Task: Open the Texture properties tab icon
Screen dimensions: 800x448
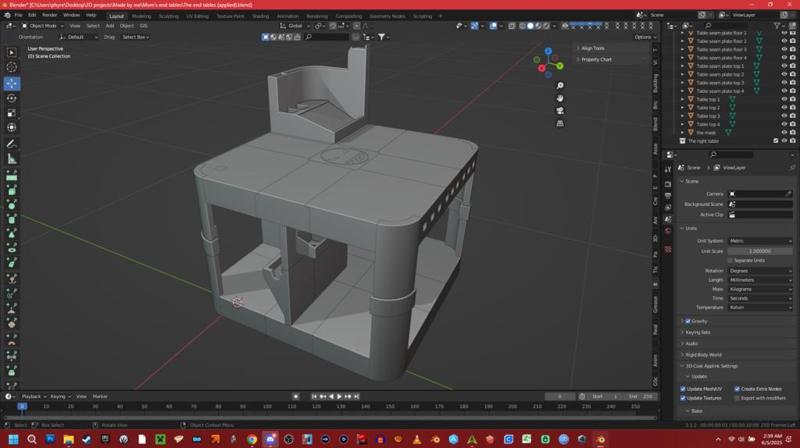Action: (668, 249)
